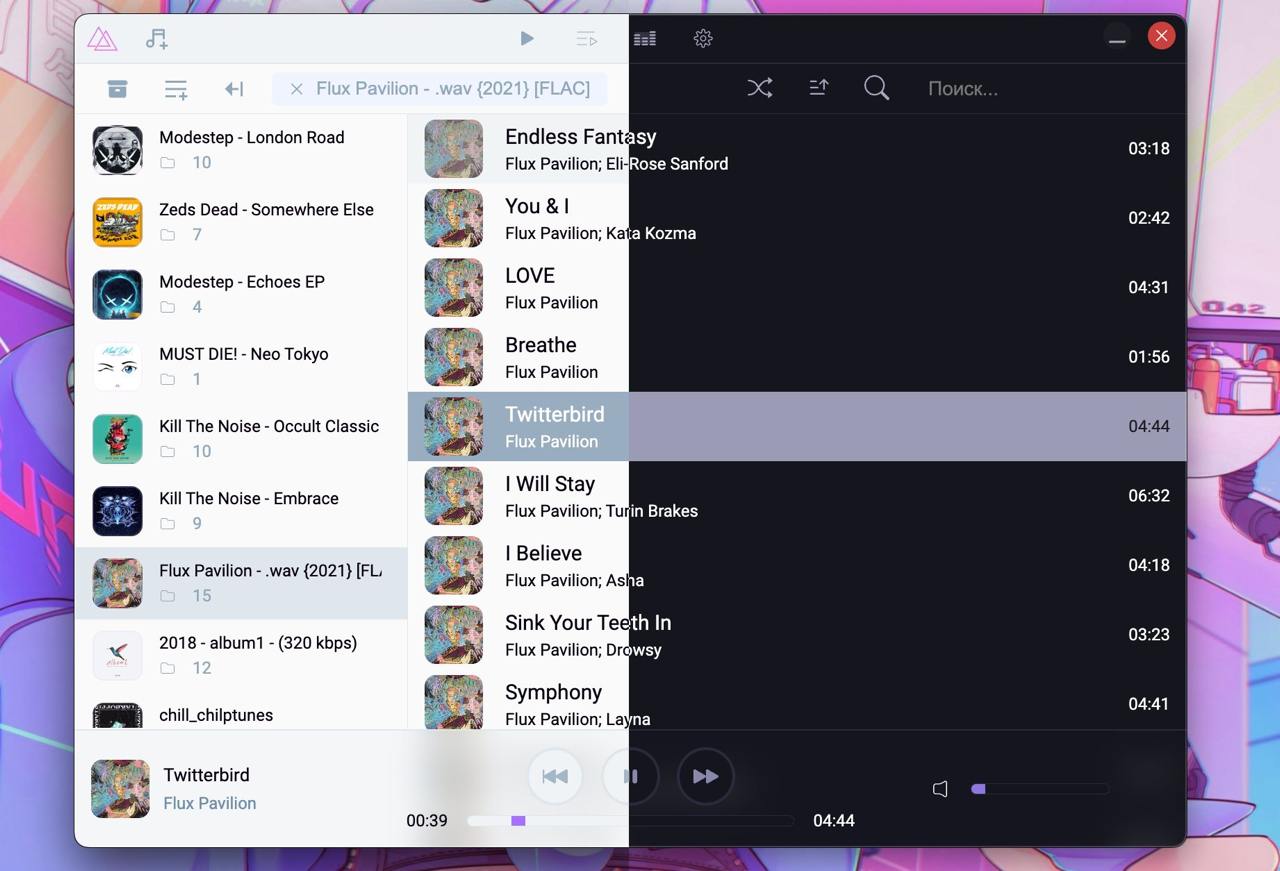The image size is (1280, 871).
Task: Click total time 04:44 in player bar
Action: [834, 821]
